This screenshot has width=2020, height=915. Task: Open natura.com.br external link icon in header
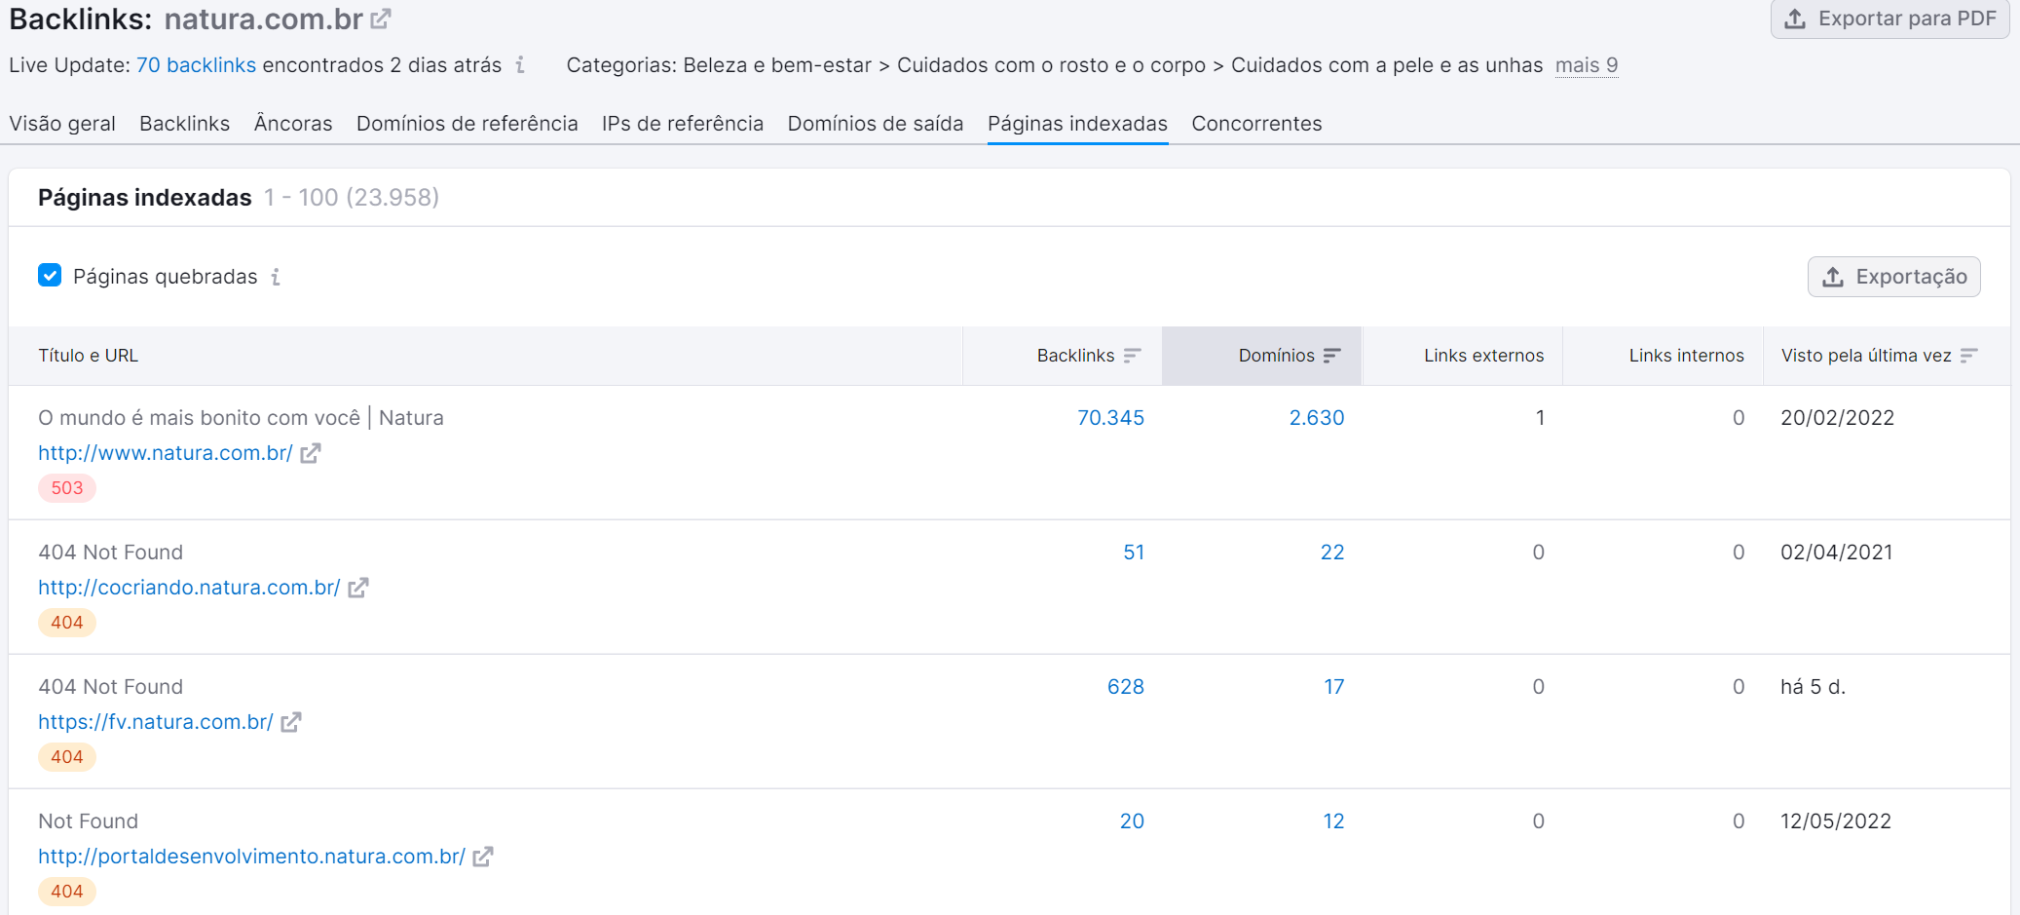click(x=381, y=19)
